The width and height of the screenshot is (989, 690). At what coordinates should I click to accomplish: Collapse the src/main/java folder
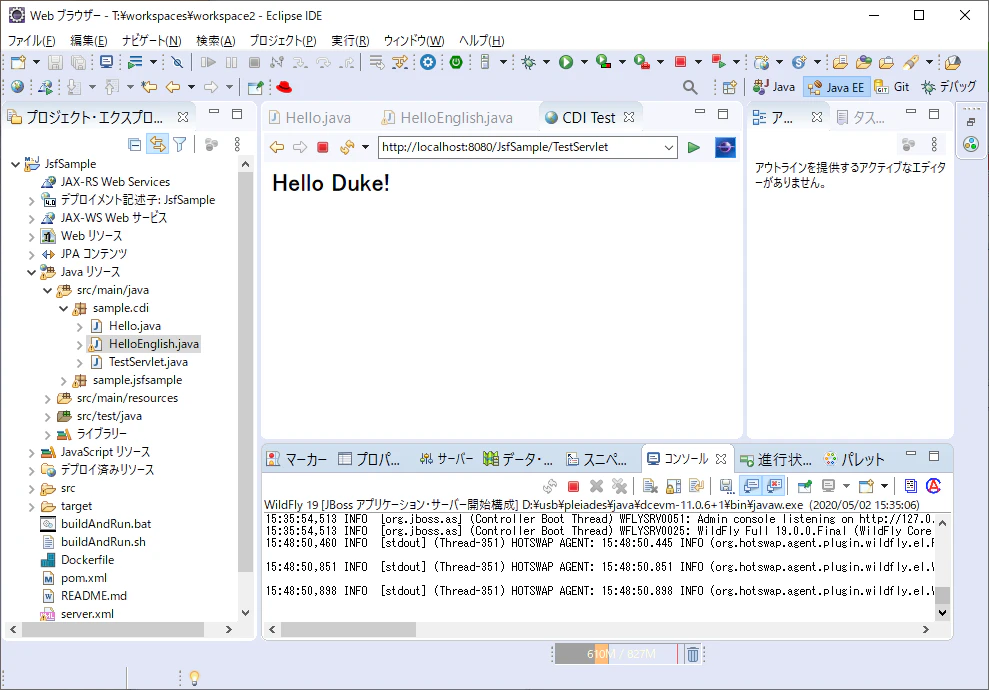pyautogui.click(x=47, y=290)
